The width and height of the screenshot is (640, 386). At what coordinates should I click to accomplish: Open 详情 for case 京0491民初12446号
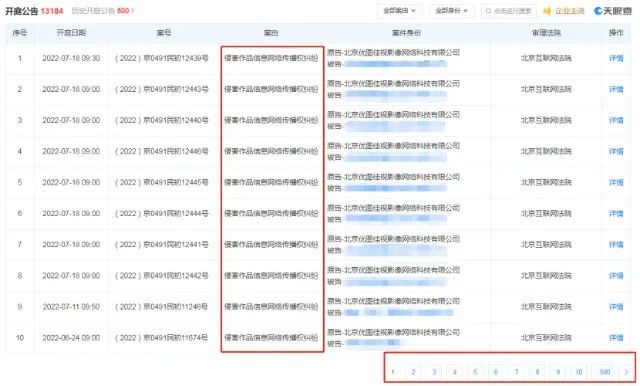click(x=616, y=151)
